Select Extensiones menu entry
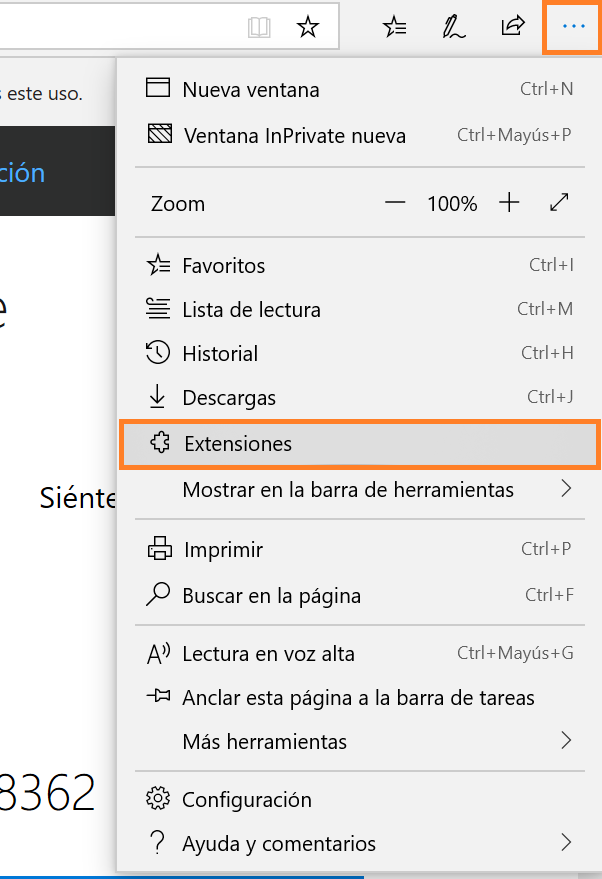Screen dimensions: 602x879 tap(238, 444)
